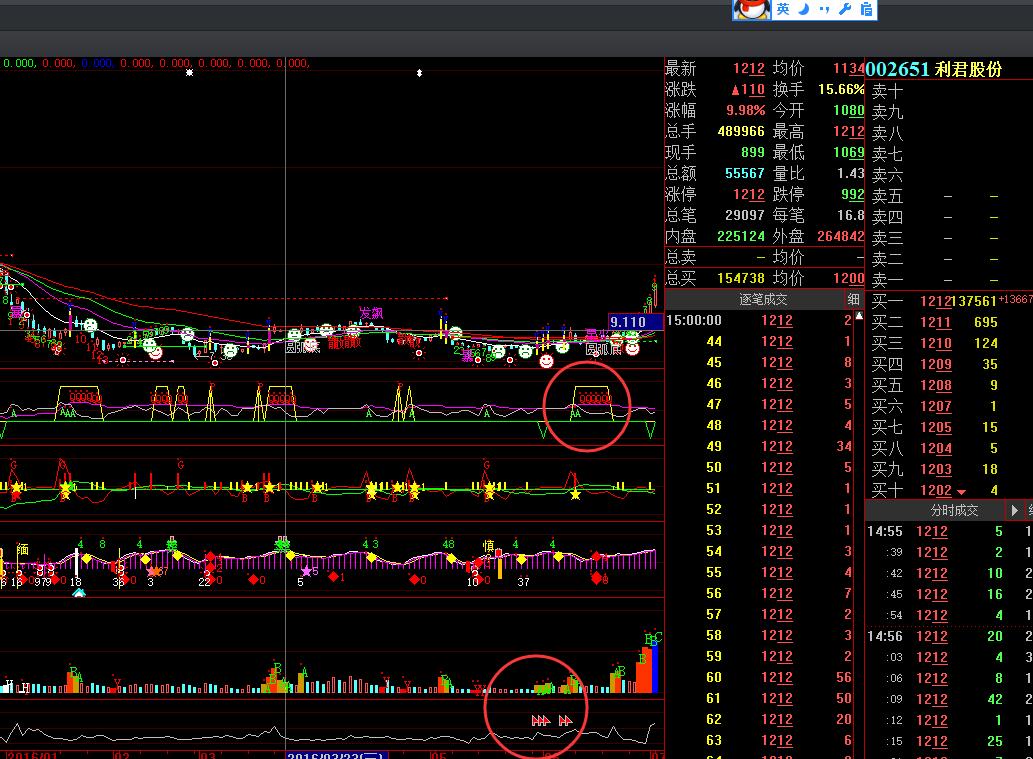Click the red down triangle beside 买十 price
The image size is (1033, 759).
pyautogui.click(x=961, y=492)
